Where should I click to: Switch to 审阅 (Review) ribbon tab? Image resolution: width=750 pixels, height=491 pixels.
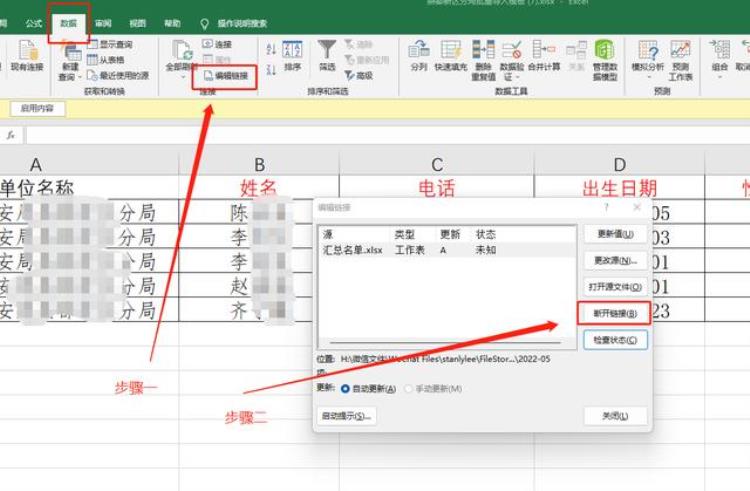103,22
